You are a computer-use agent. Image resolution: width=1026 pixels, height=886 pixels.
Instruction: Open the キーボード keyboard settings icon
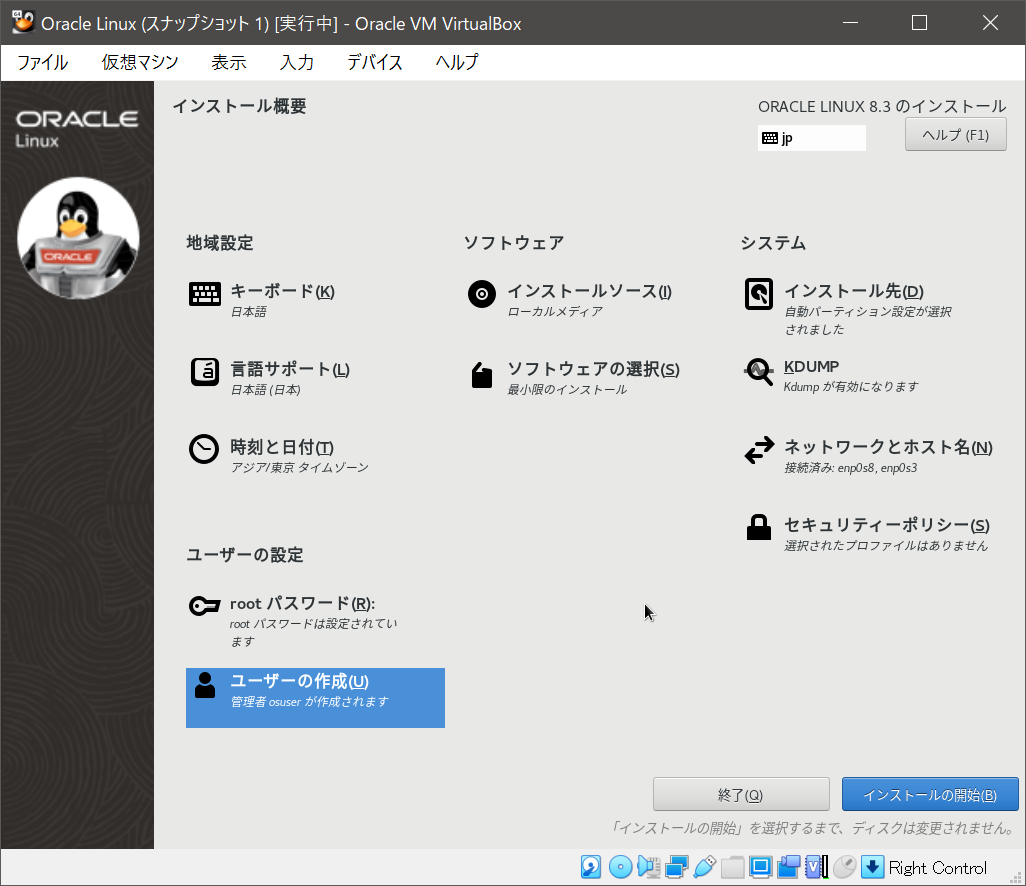pos(205,294)
